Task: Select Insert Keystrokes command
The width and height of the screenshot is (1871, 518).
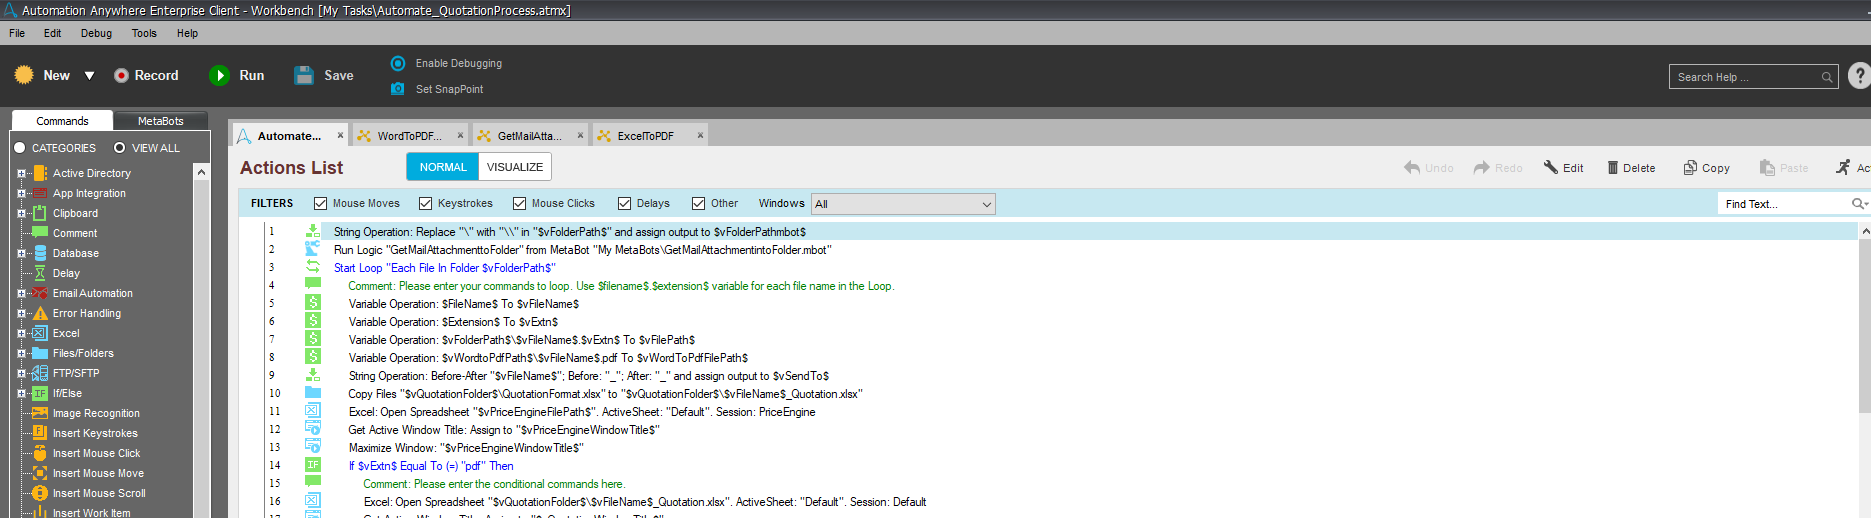Action: coord(95,433)
